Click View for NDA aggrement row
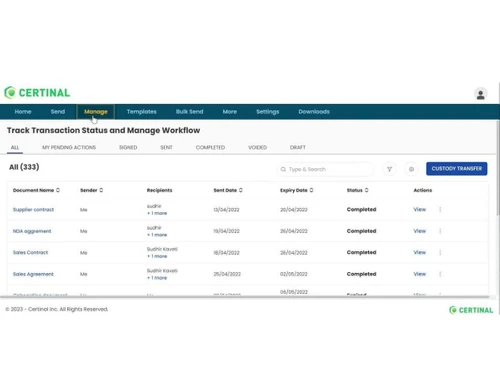This screenshot has width=500, height=375. point(420,231)
